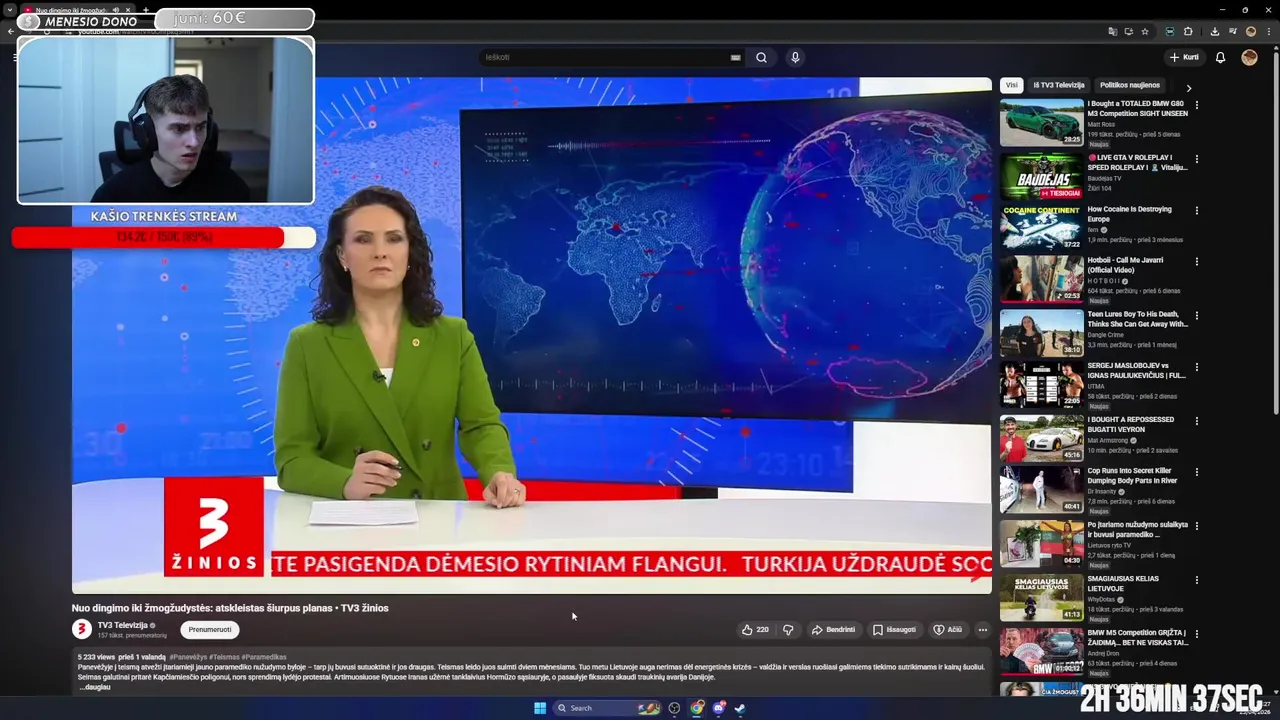Open YouTube account avatar menu

coord(1249,57)
